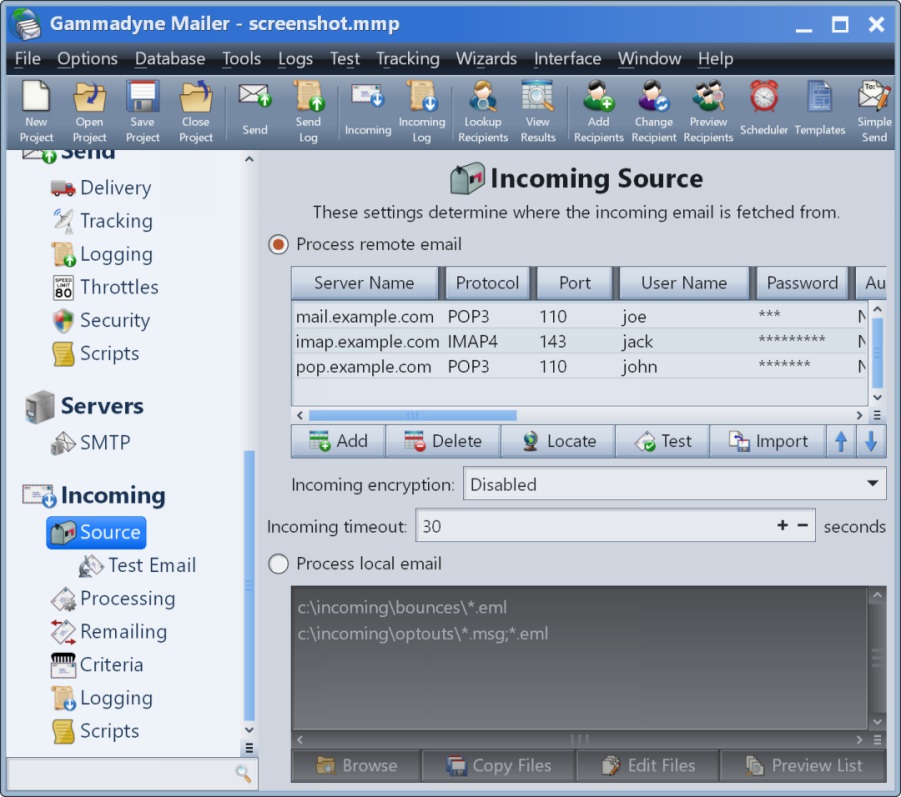Screen dimensions: 901x797
Task: Click the Send envelope toolbar icon
Action: coord(255,109)
